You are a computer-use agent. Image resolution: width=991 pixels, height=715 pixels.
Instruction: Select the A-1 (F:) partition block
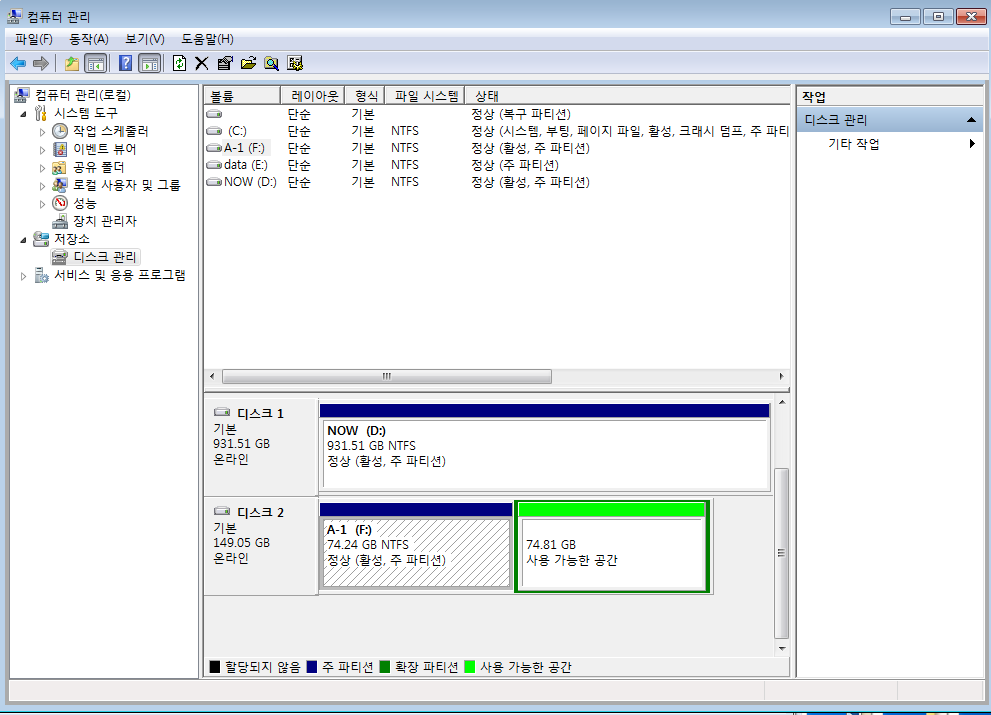[x=416, y=546]
